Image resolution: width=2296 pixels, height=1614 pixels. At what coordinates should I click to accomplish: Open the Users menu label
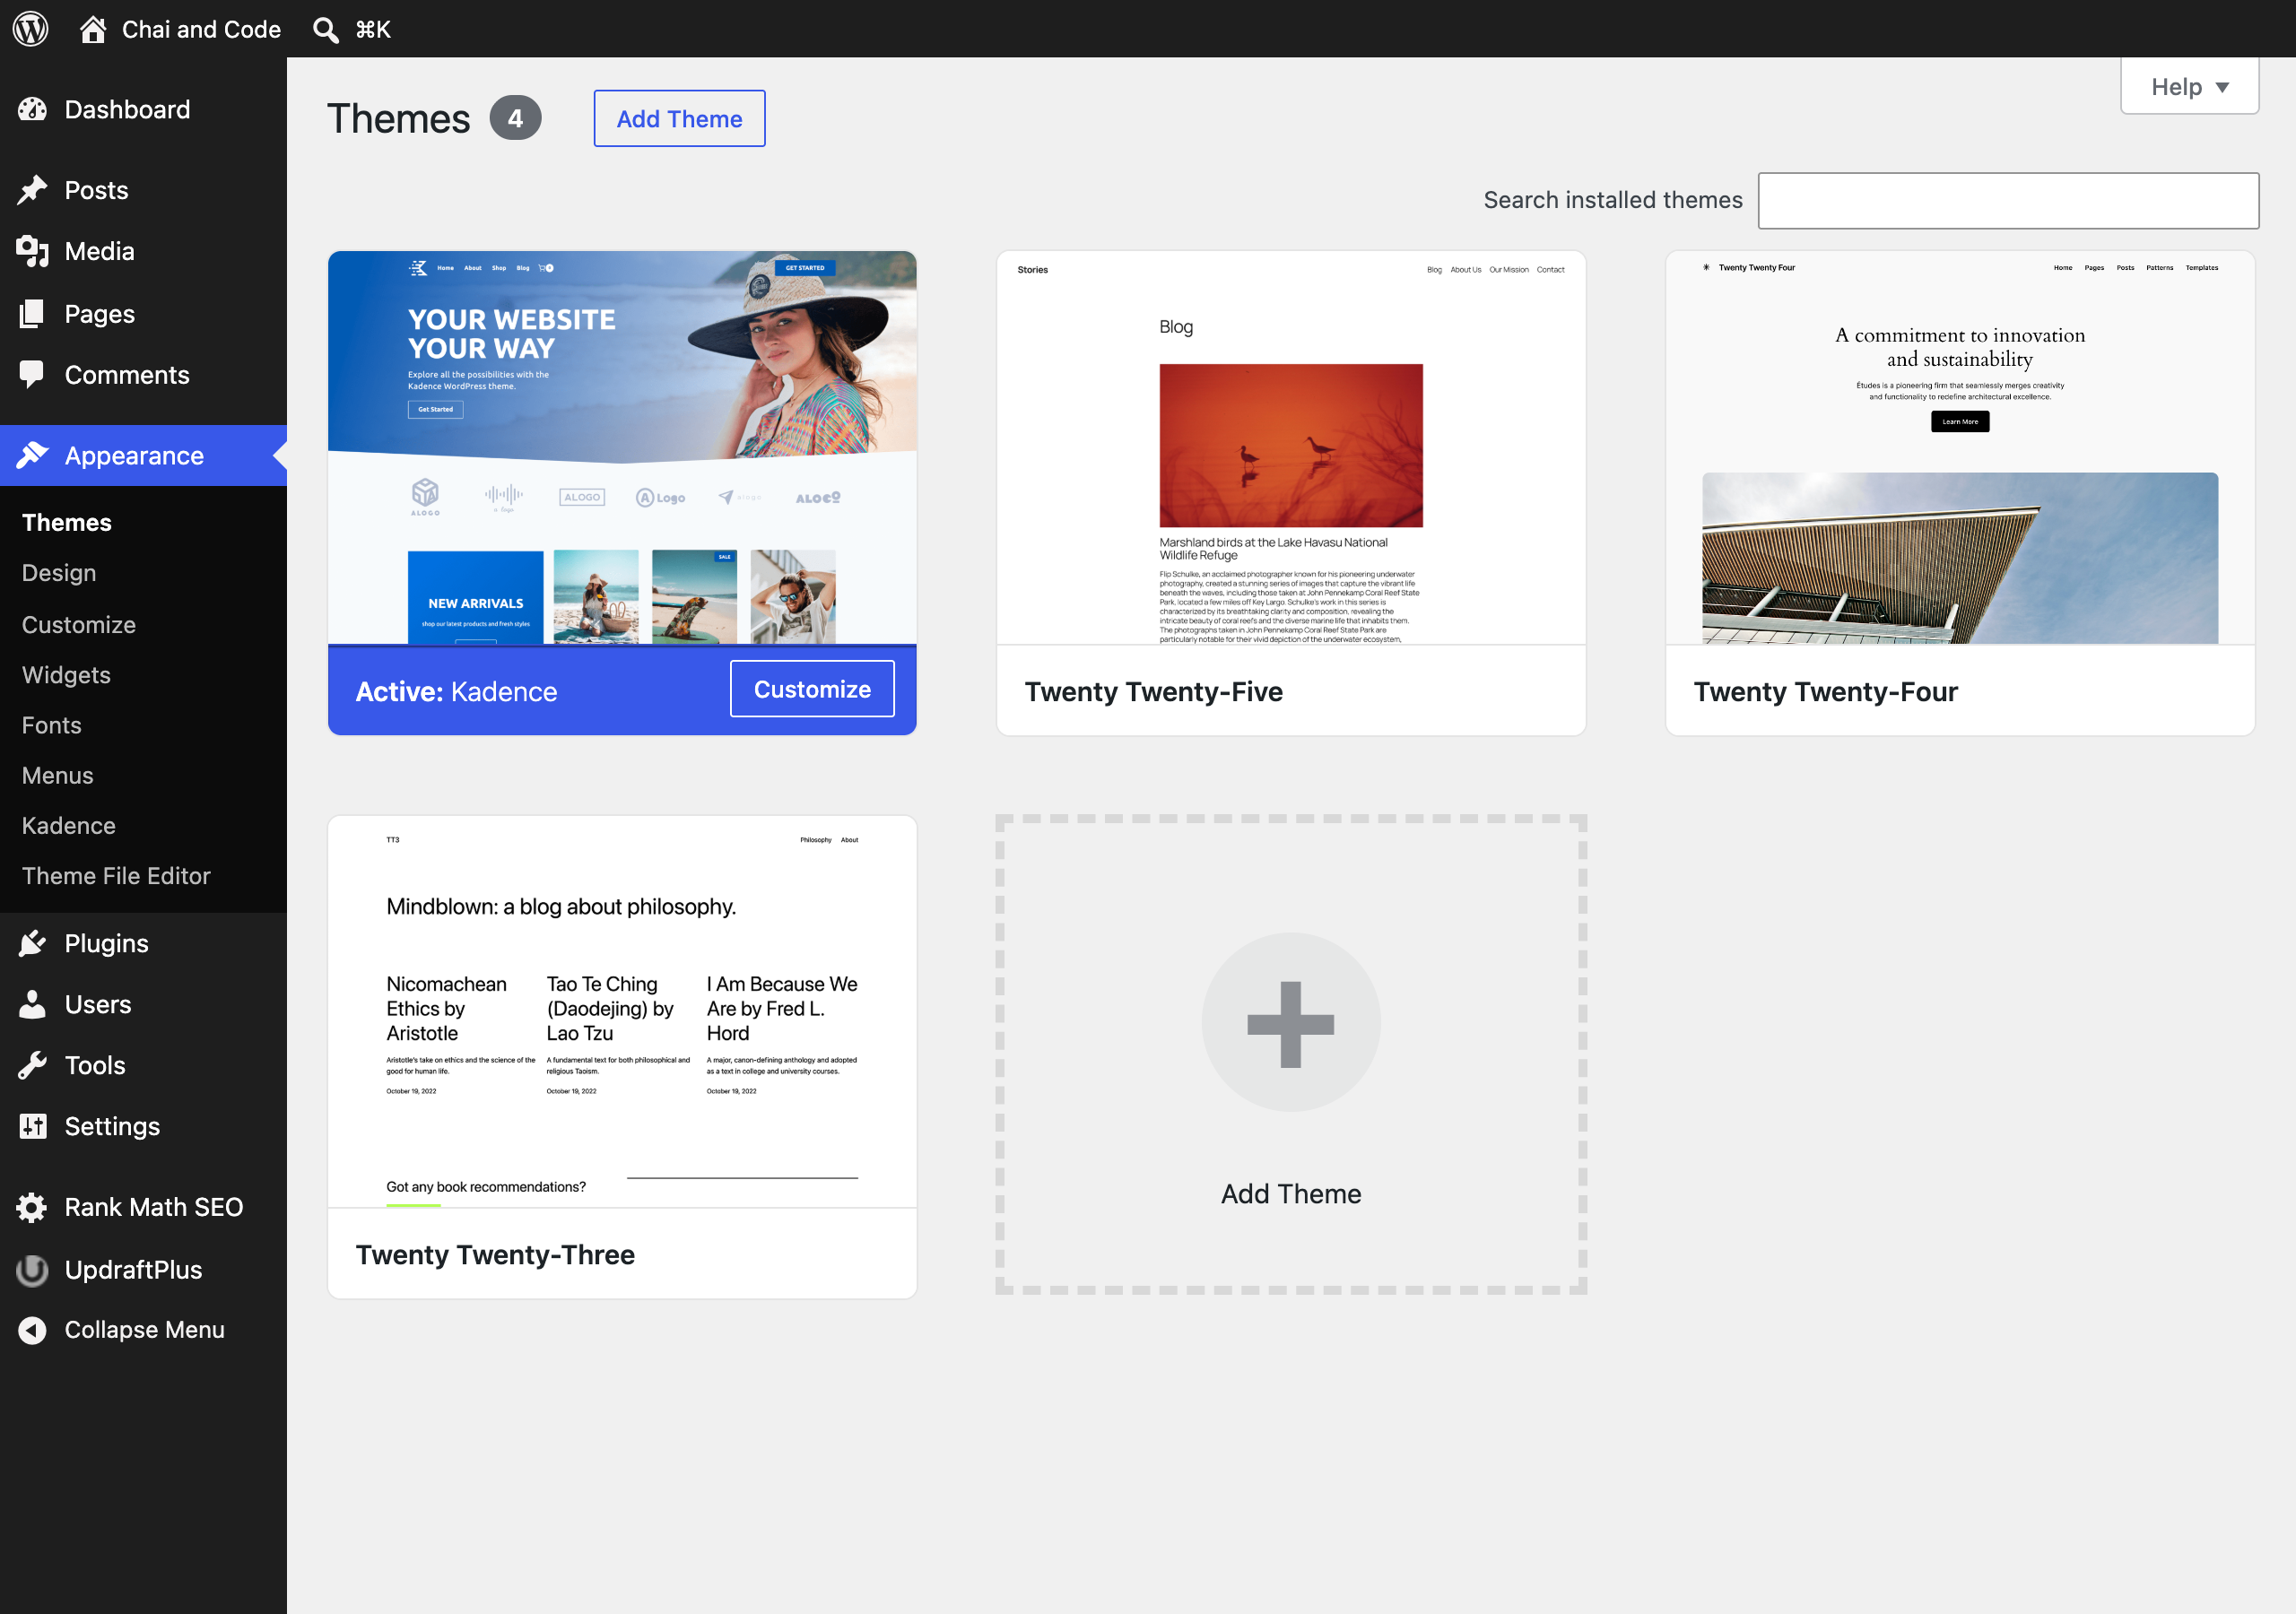tap(98, 1004)
